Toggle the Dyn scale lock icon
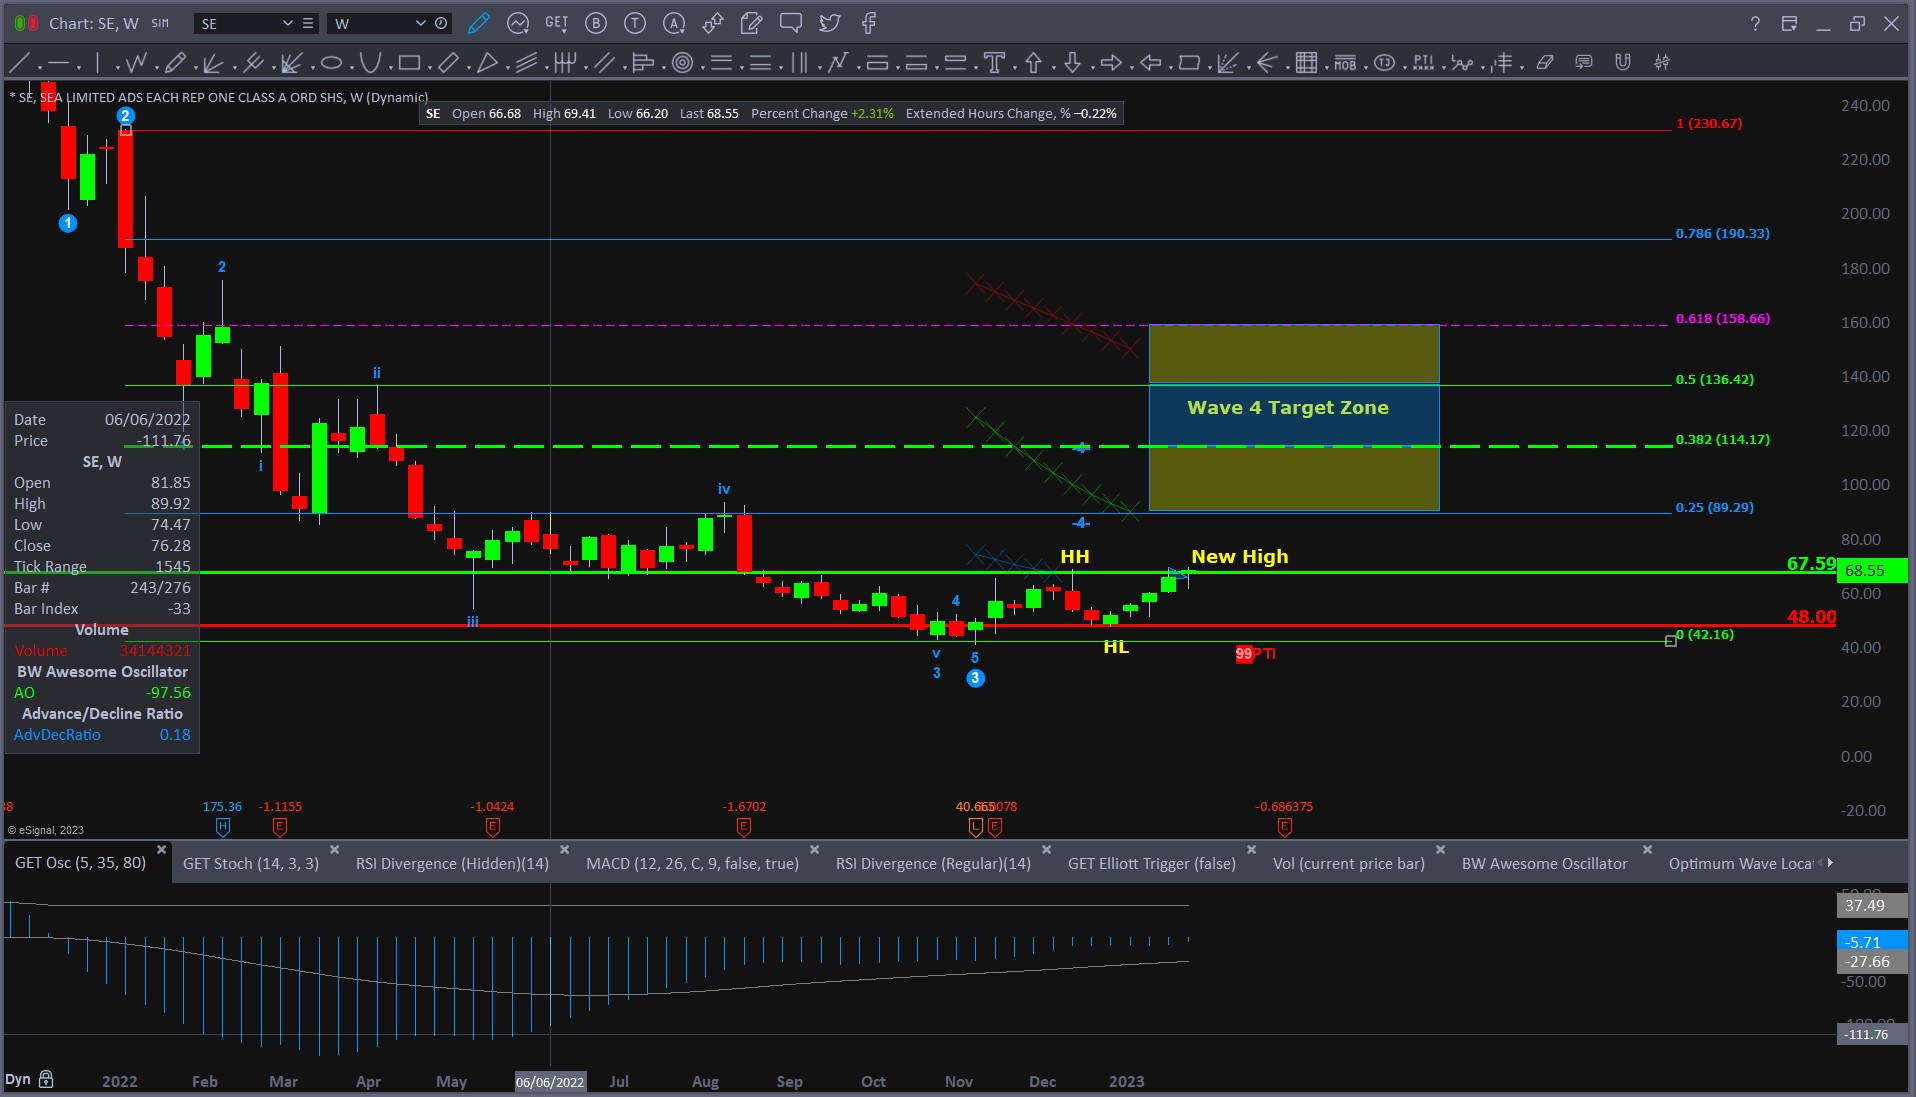Image resolution: width=1916 pixels, height=1097 pixels. (46, 1079)
